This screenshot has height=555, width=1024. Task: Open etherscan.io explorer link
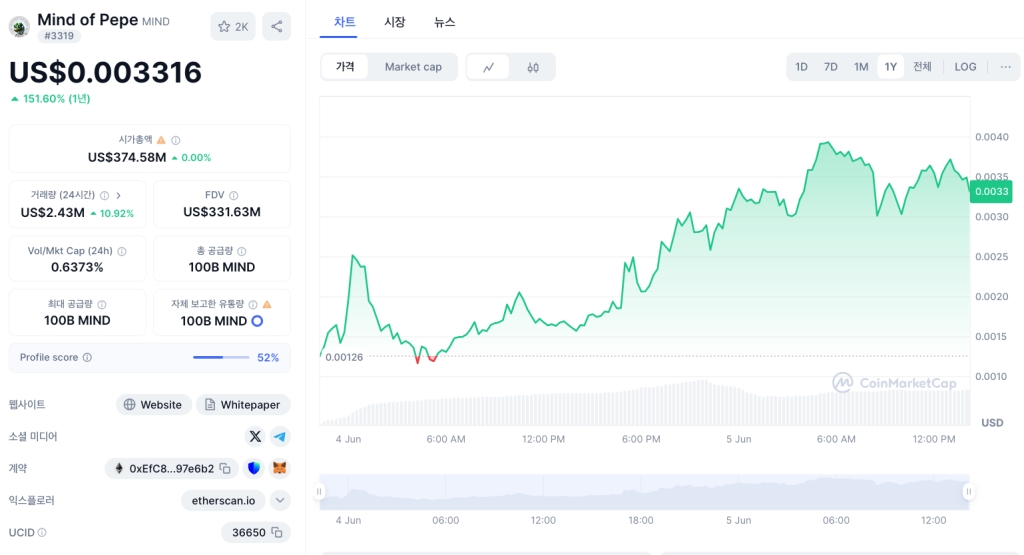(223, 500)
